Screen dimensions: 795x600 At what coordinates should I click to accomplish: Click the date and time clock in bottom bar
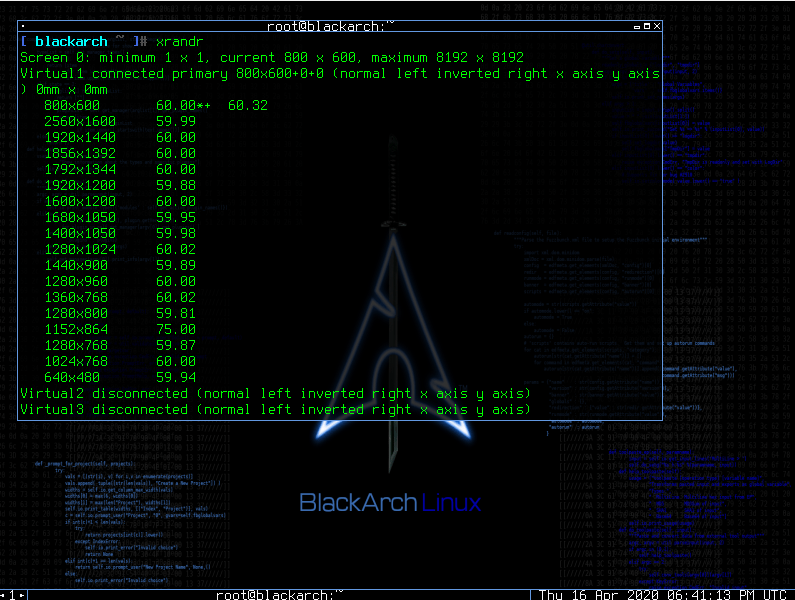click(x=663, y=594)
